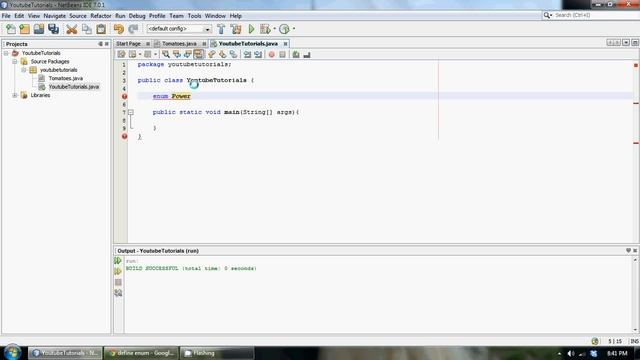Open the Source menu
The height and width of the screenshot is (360, 640).
78,16
